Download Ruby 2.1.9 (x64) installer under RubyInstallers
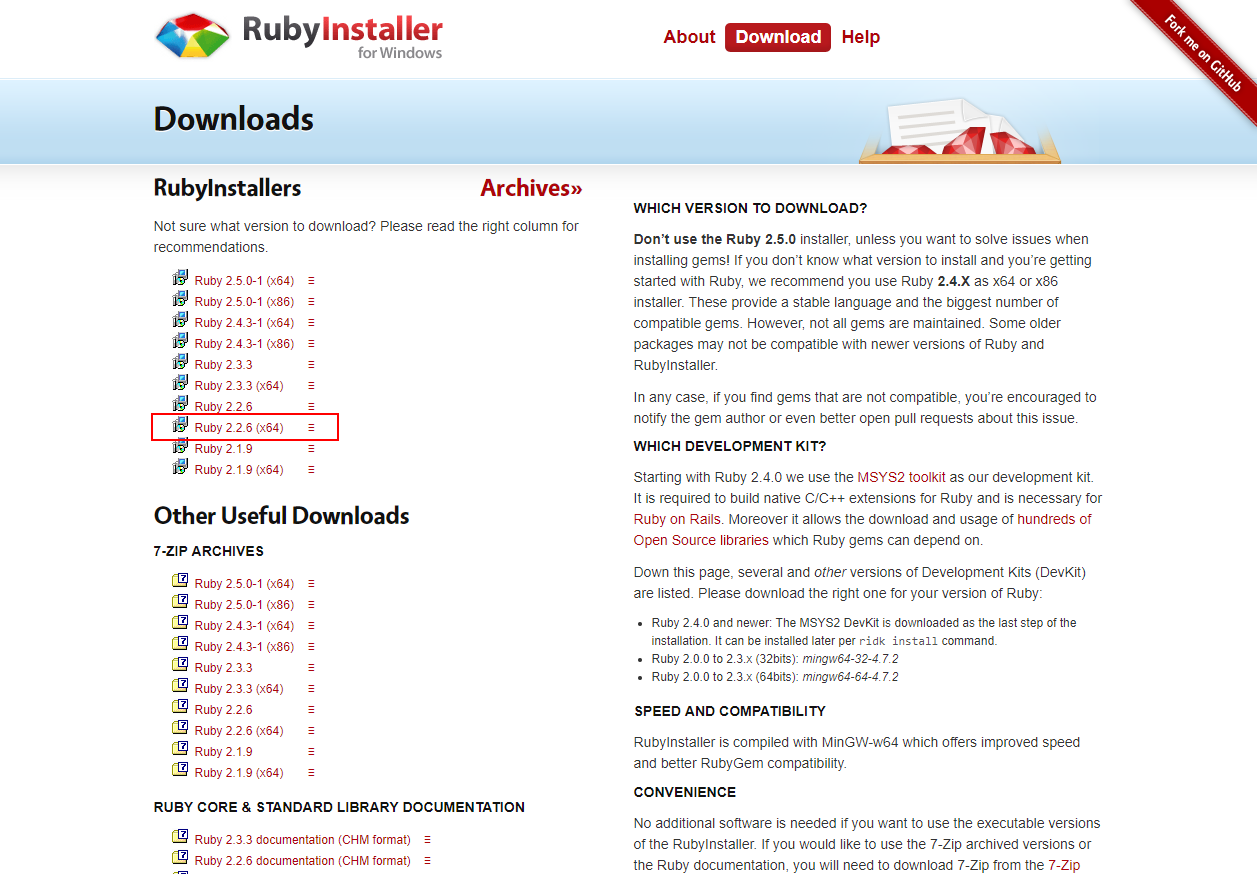The height and width of the screenshot is (874, 1257). point(239,470)
